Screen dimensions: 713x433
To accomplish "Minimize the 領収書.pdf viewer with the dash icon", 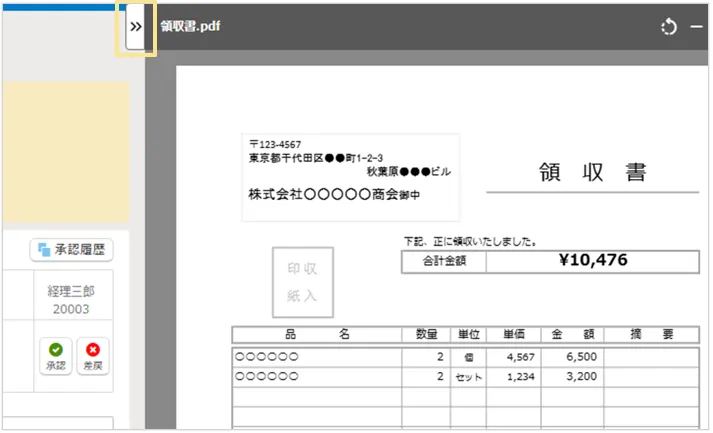I will coord(697,27).
